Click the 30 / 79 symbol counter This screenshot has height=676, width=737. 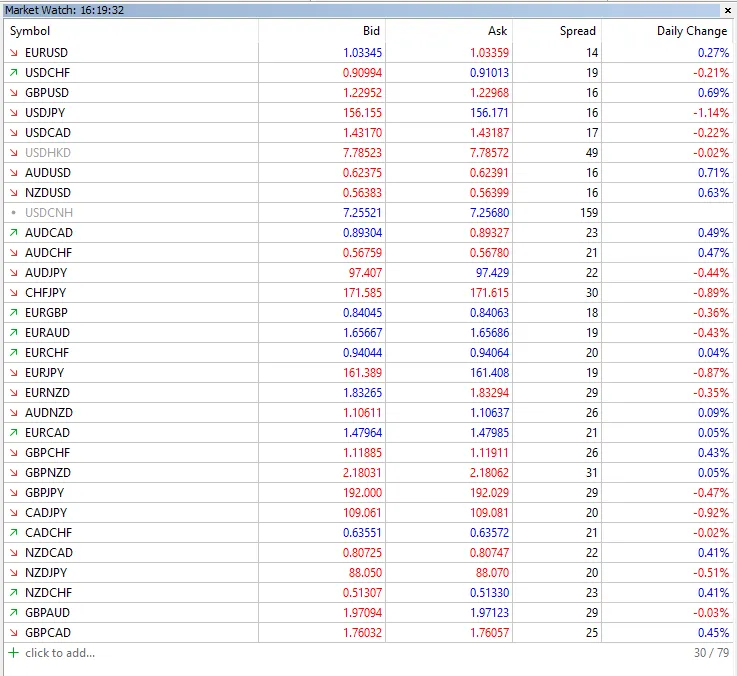click(x=709, y=653)
